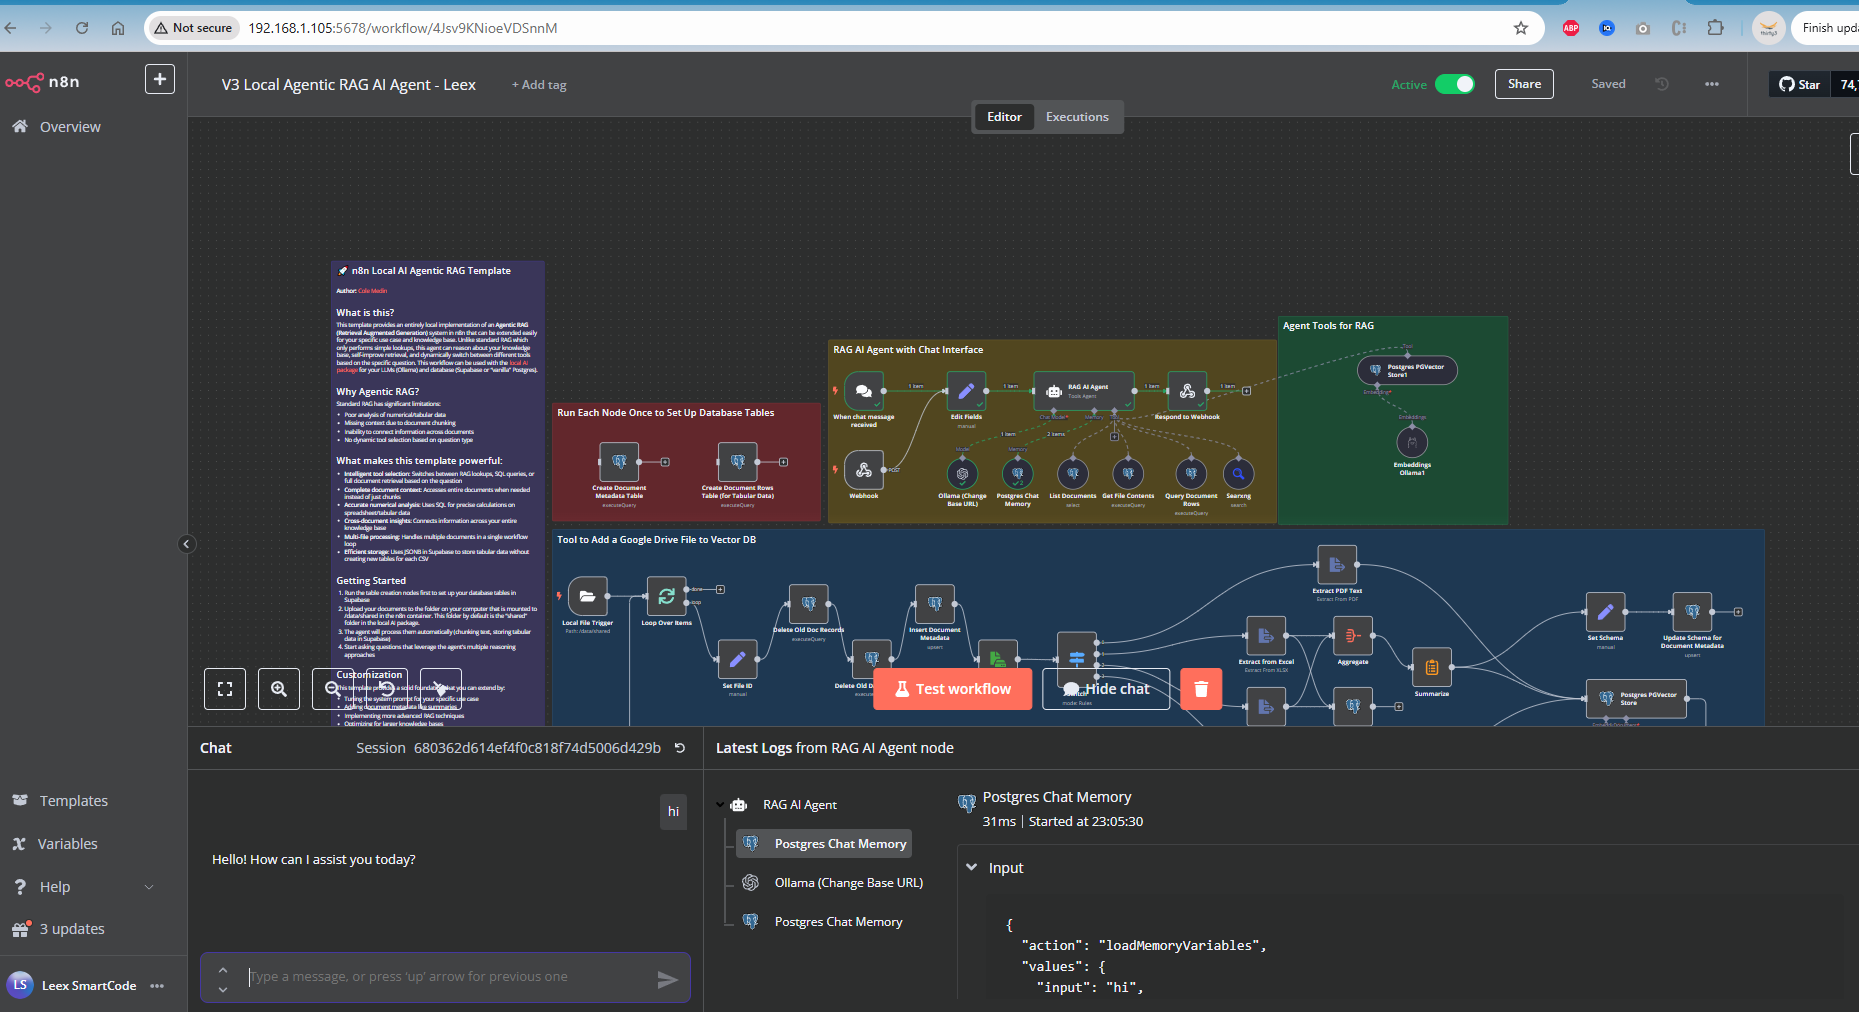Zoom in on the workflow canvas
Image resolution: width=1859 pixels, height=1012 pixels.
279,689
